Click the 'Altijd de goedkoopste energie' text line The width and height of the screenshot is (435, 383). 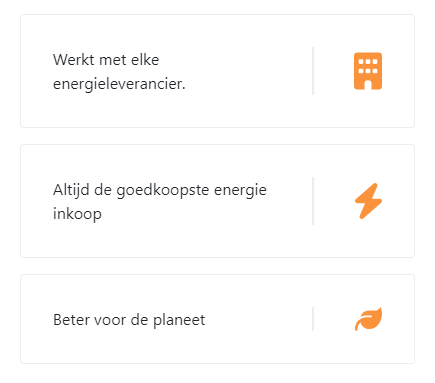160,191
